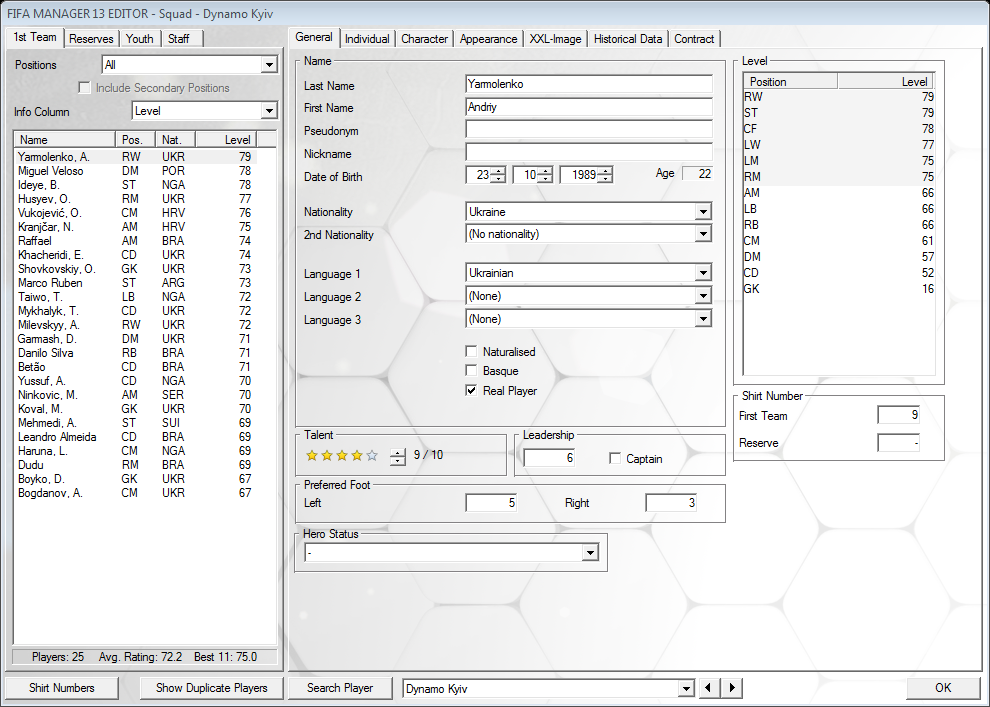Open the Info Column dropdown
The height and width of the screenshot is (707, 990).
(269, 111)
